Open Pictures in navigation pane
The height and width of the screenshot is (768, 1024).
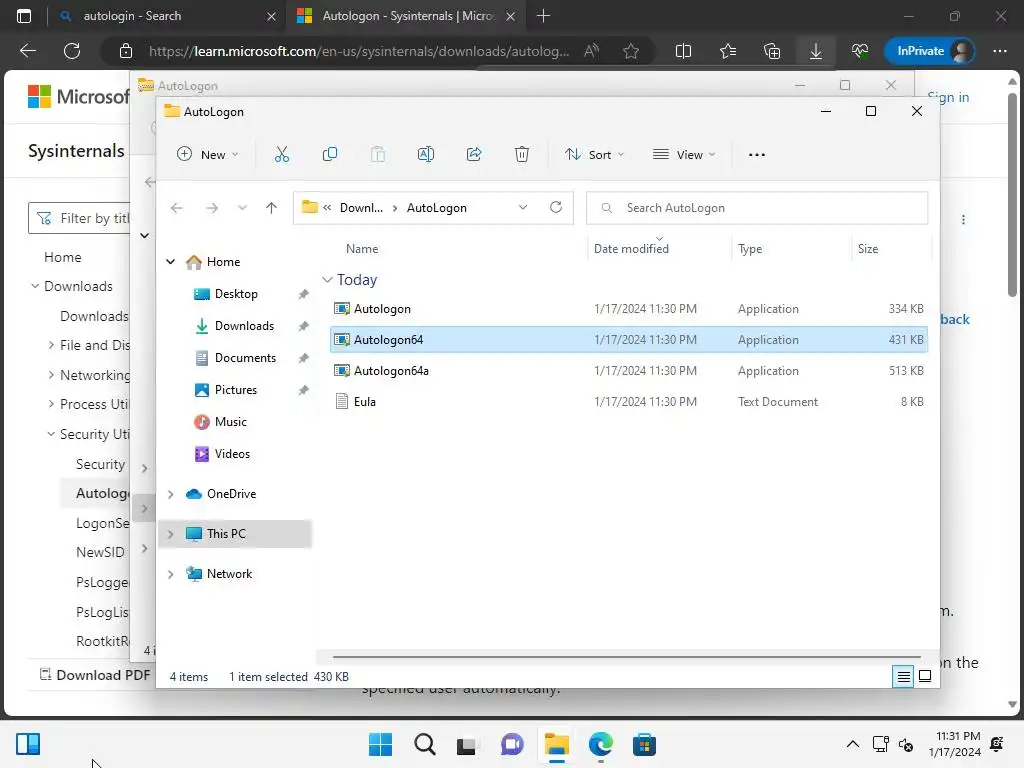click(235, 390)
